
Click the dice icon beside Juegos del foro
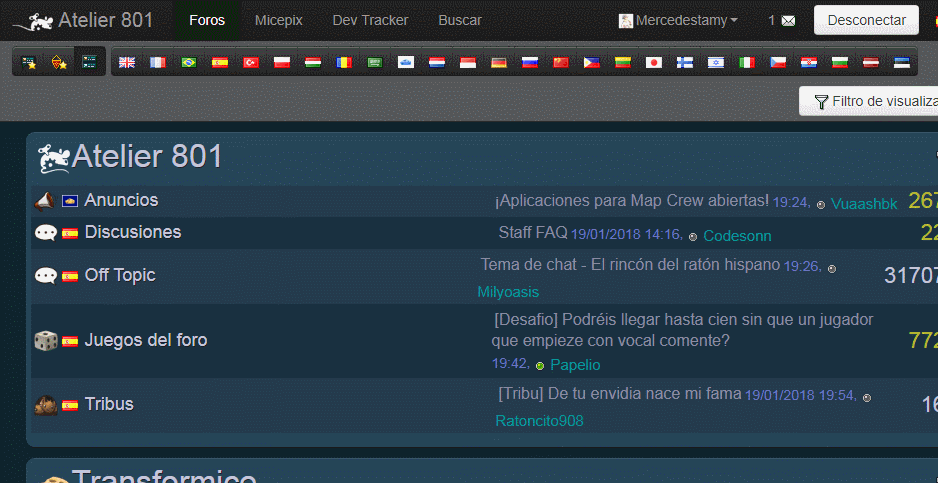tap(46, 341)
